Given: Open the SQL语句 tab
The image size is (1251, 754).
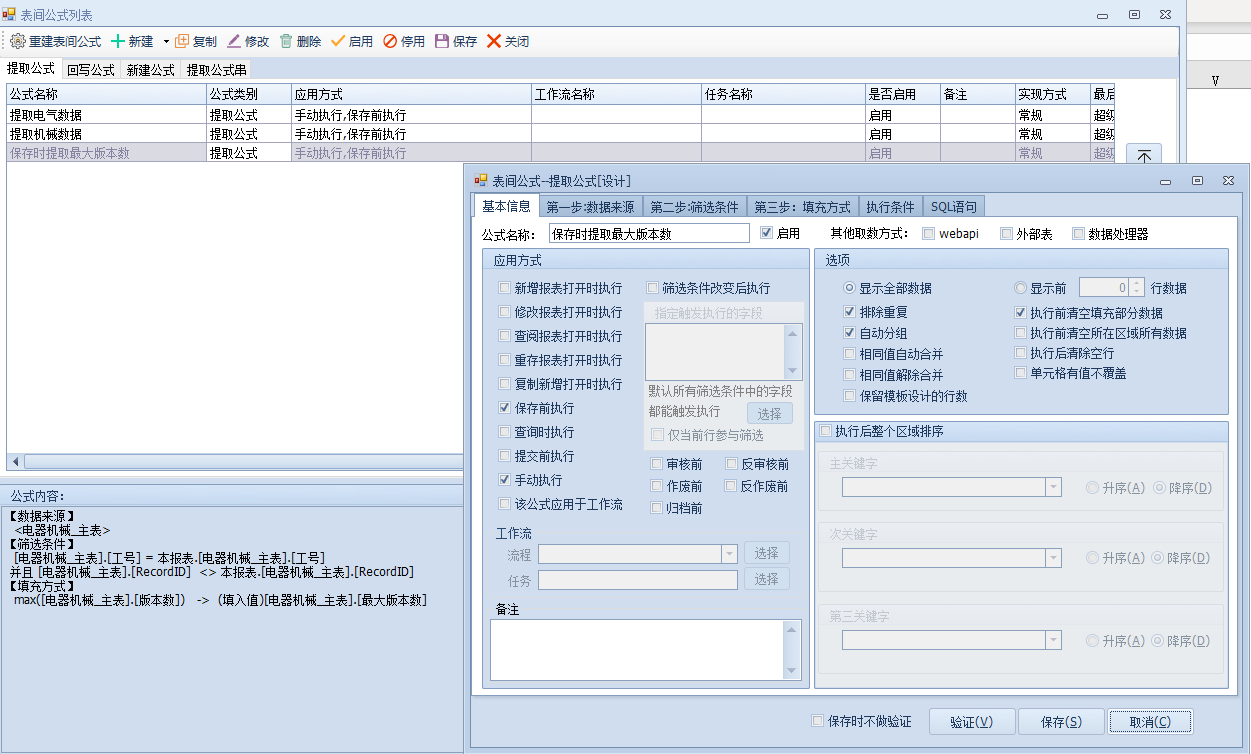Looking at the screenshot, I should (x=954, y=207).
